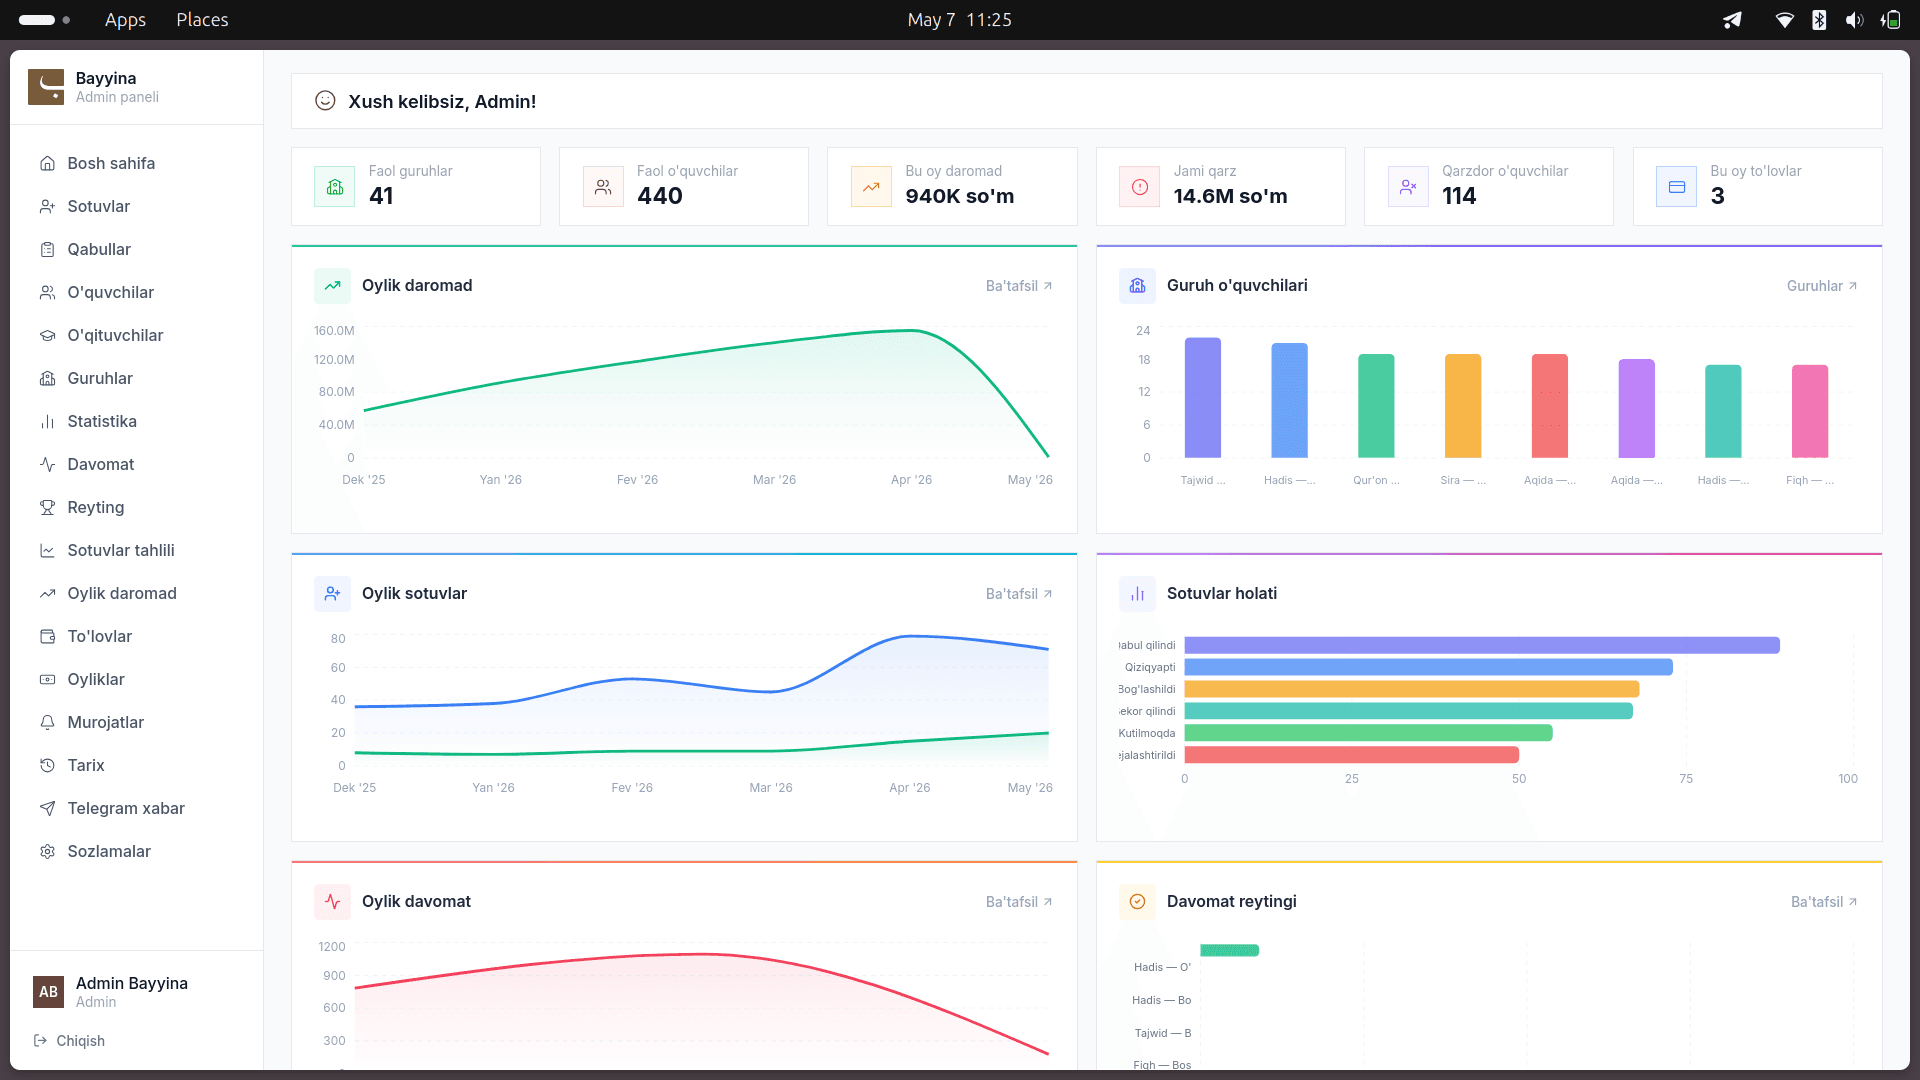Click the Sotuvlar holati chart title

pyautogui.click(x=1222, y=594)
